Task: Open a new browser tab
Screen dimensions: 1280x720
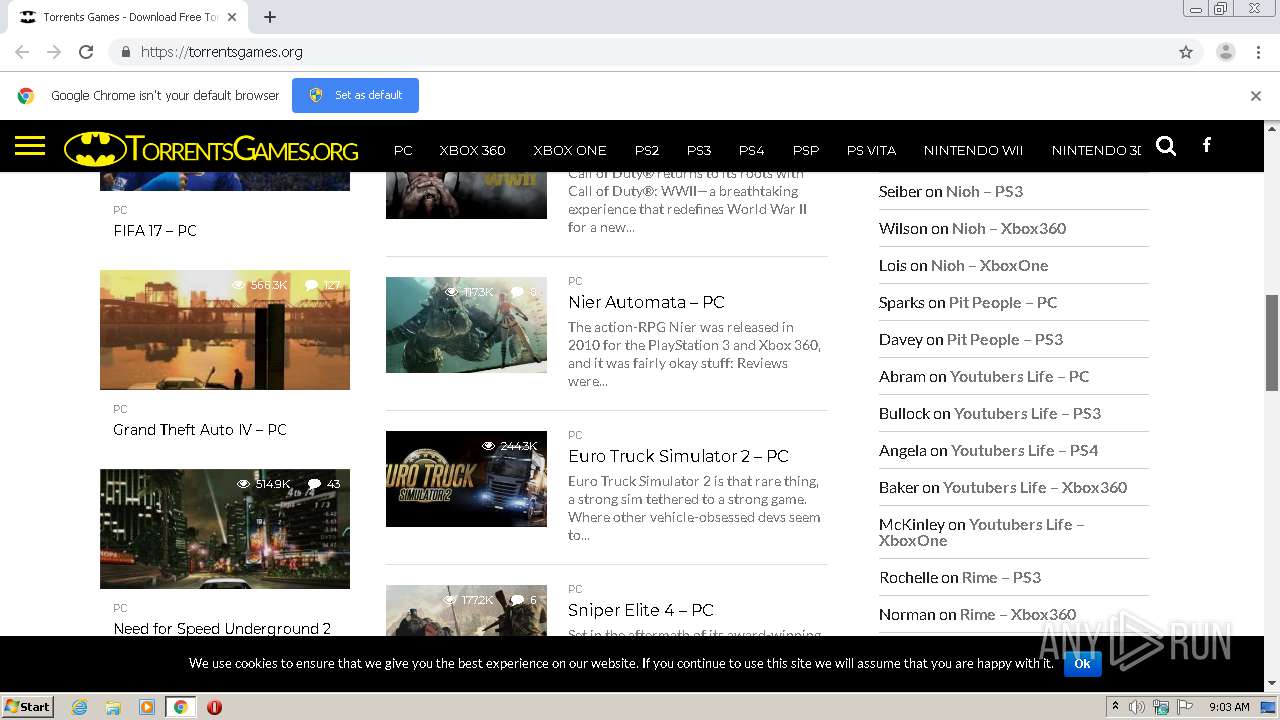Action: (269, 17)
